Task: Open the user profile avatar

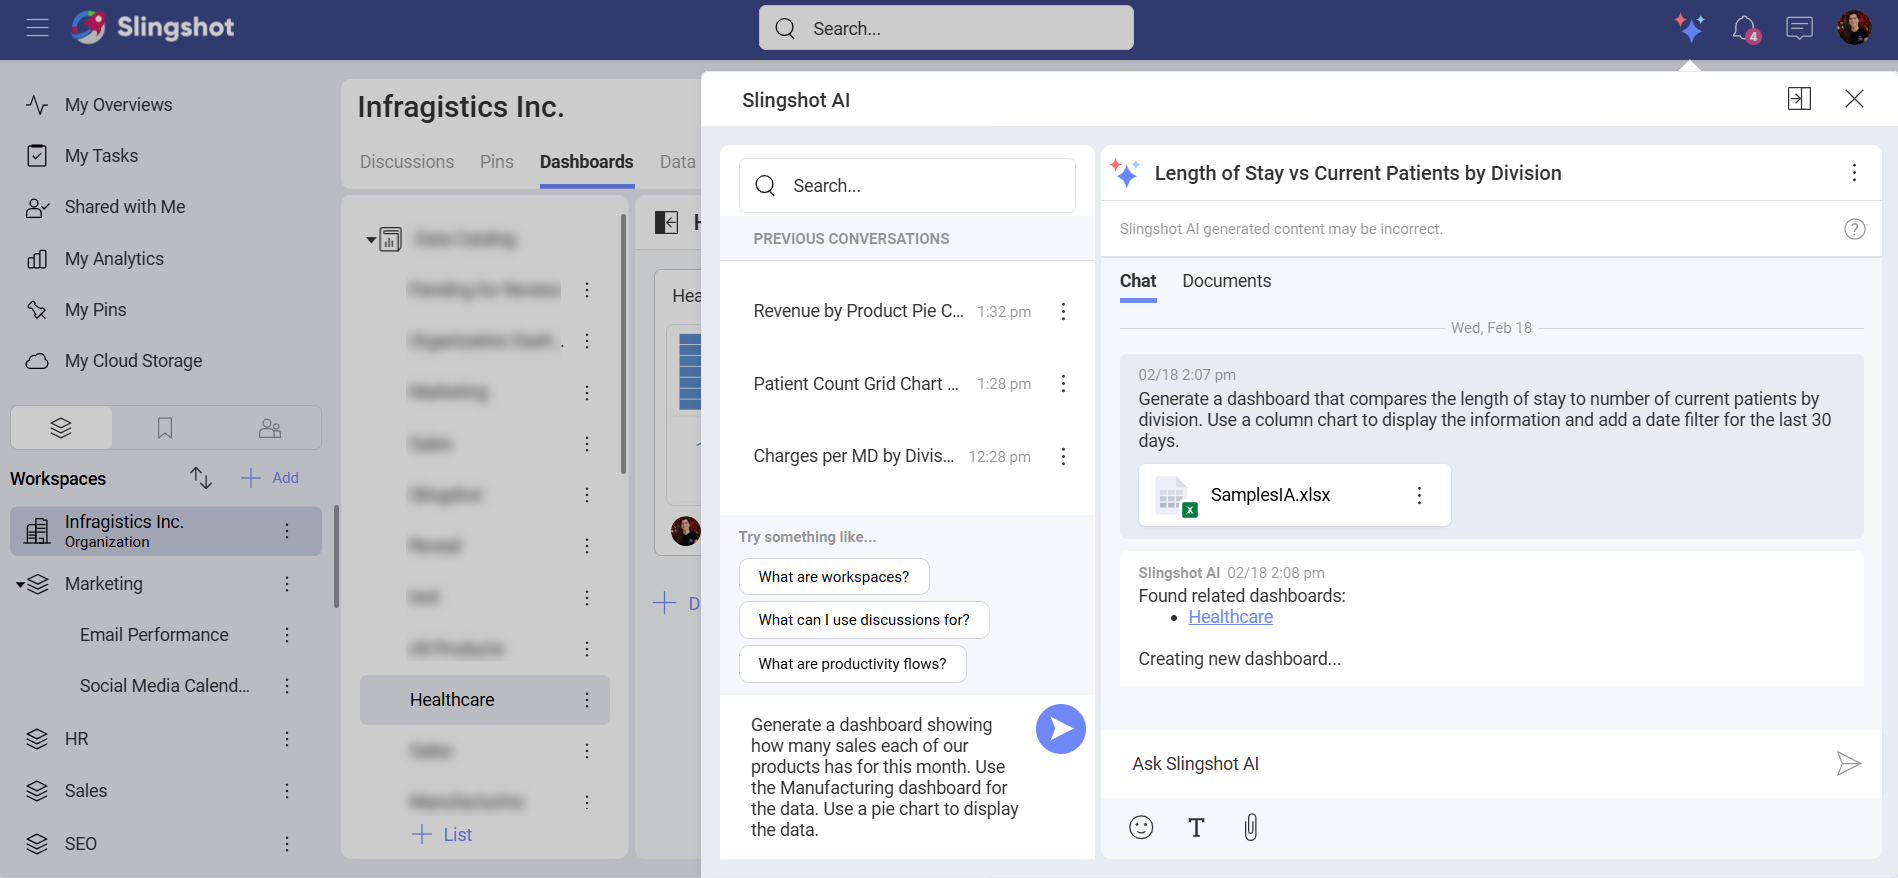Action: tap(1854, 28)
